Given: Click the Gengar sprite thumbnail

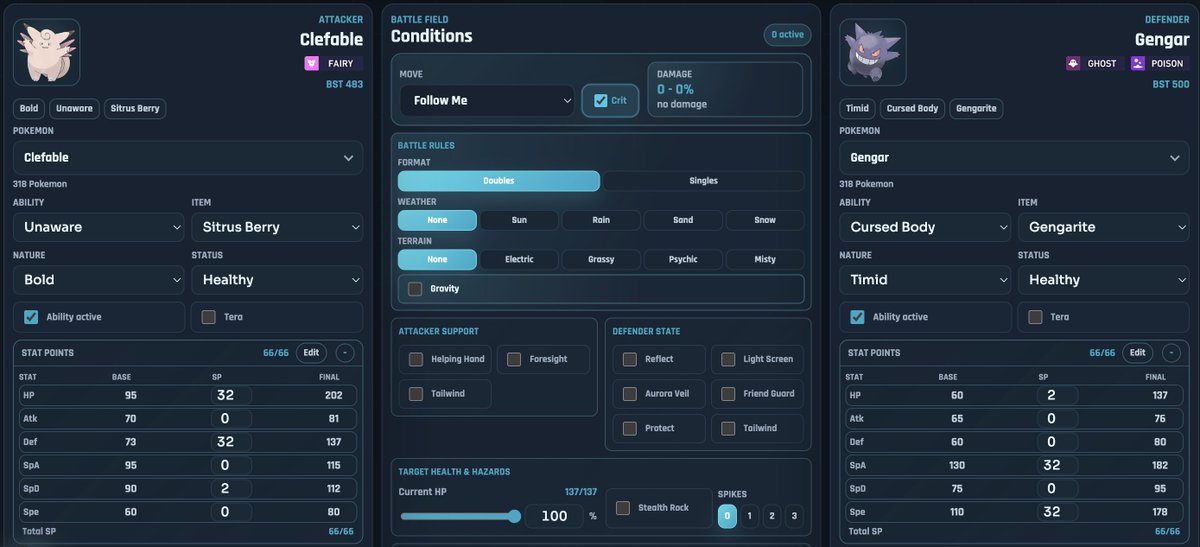Looking at the screenshot, I should point(873,52).
